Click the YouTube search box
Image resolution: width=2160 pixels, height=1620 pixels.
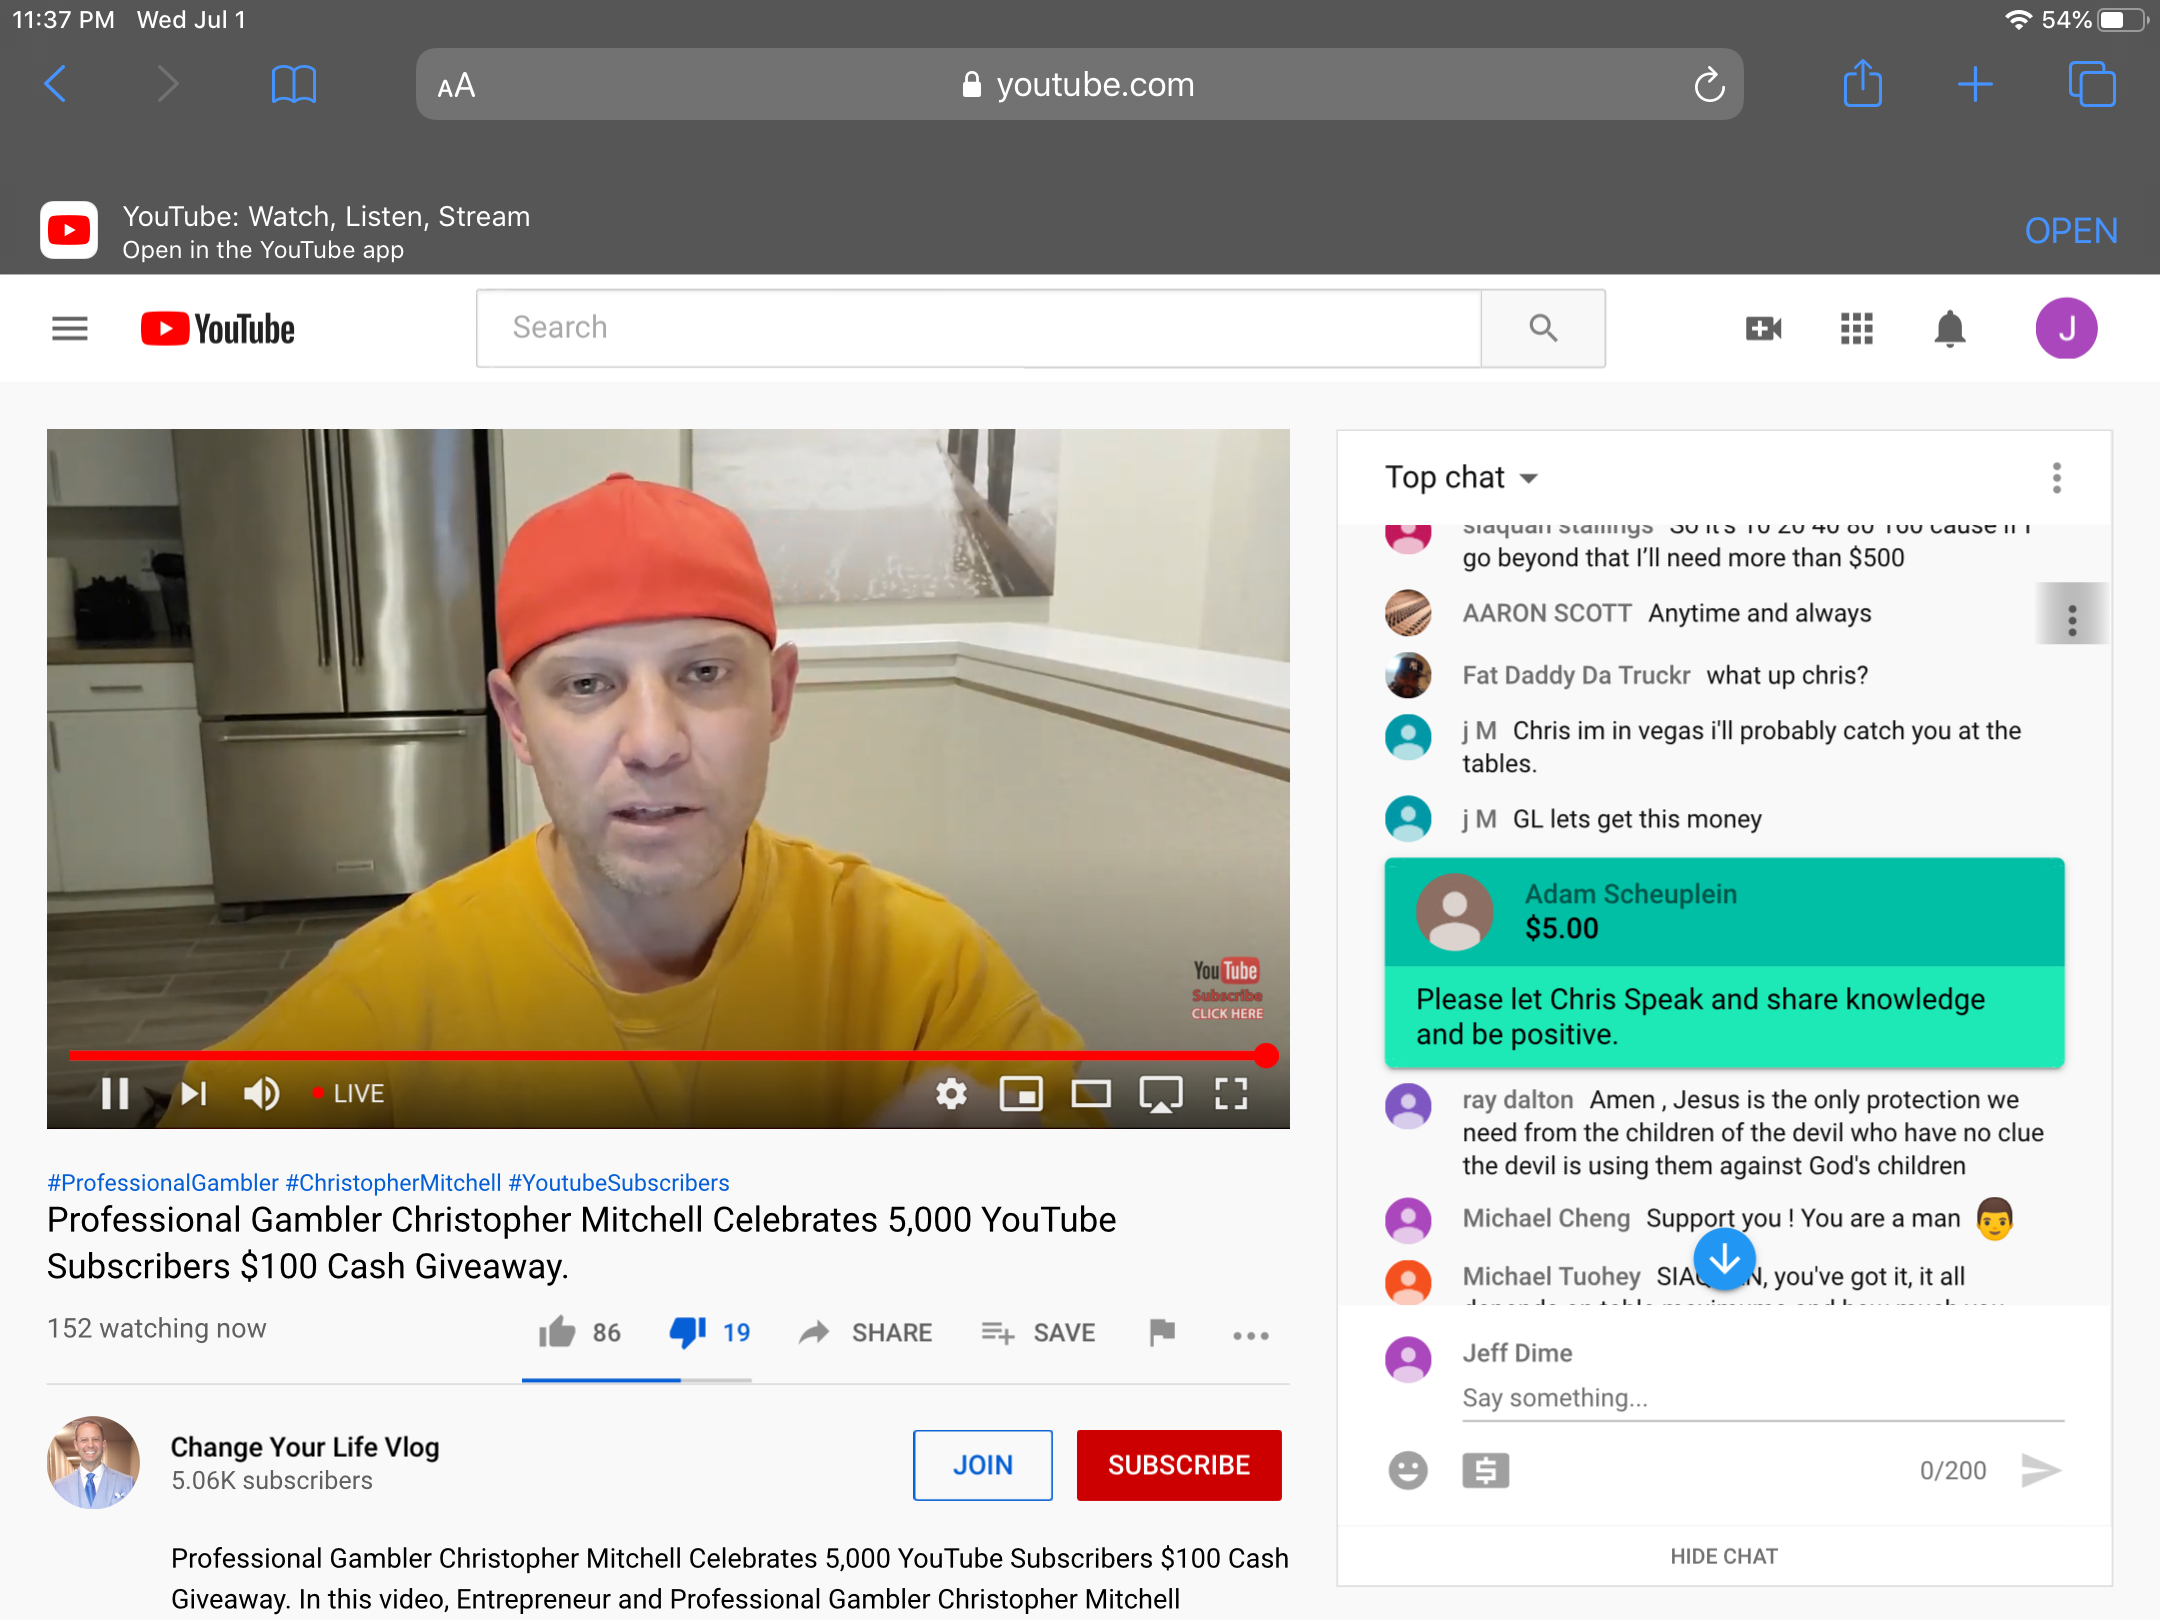tap(978, 328)
